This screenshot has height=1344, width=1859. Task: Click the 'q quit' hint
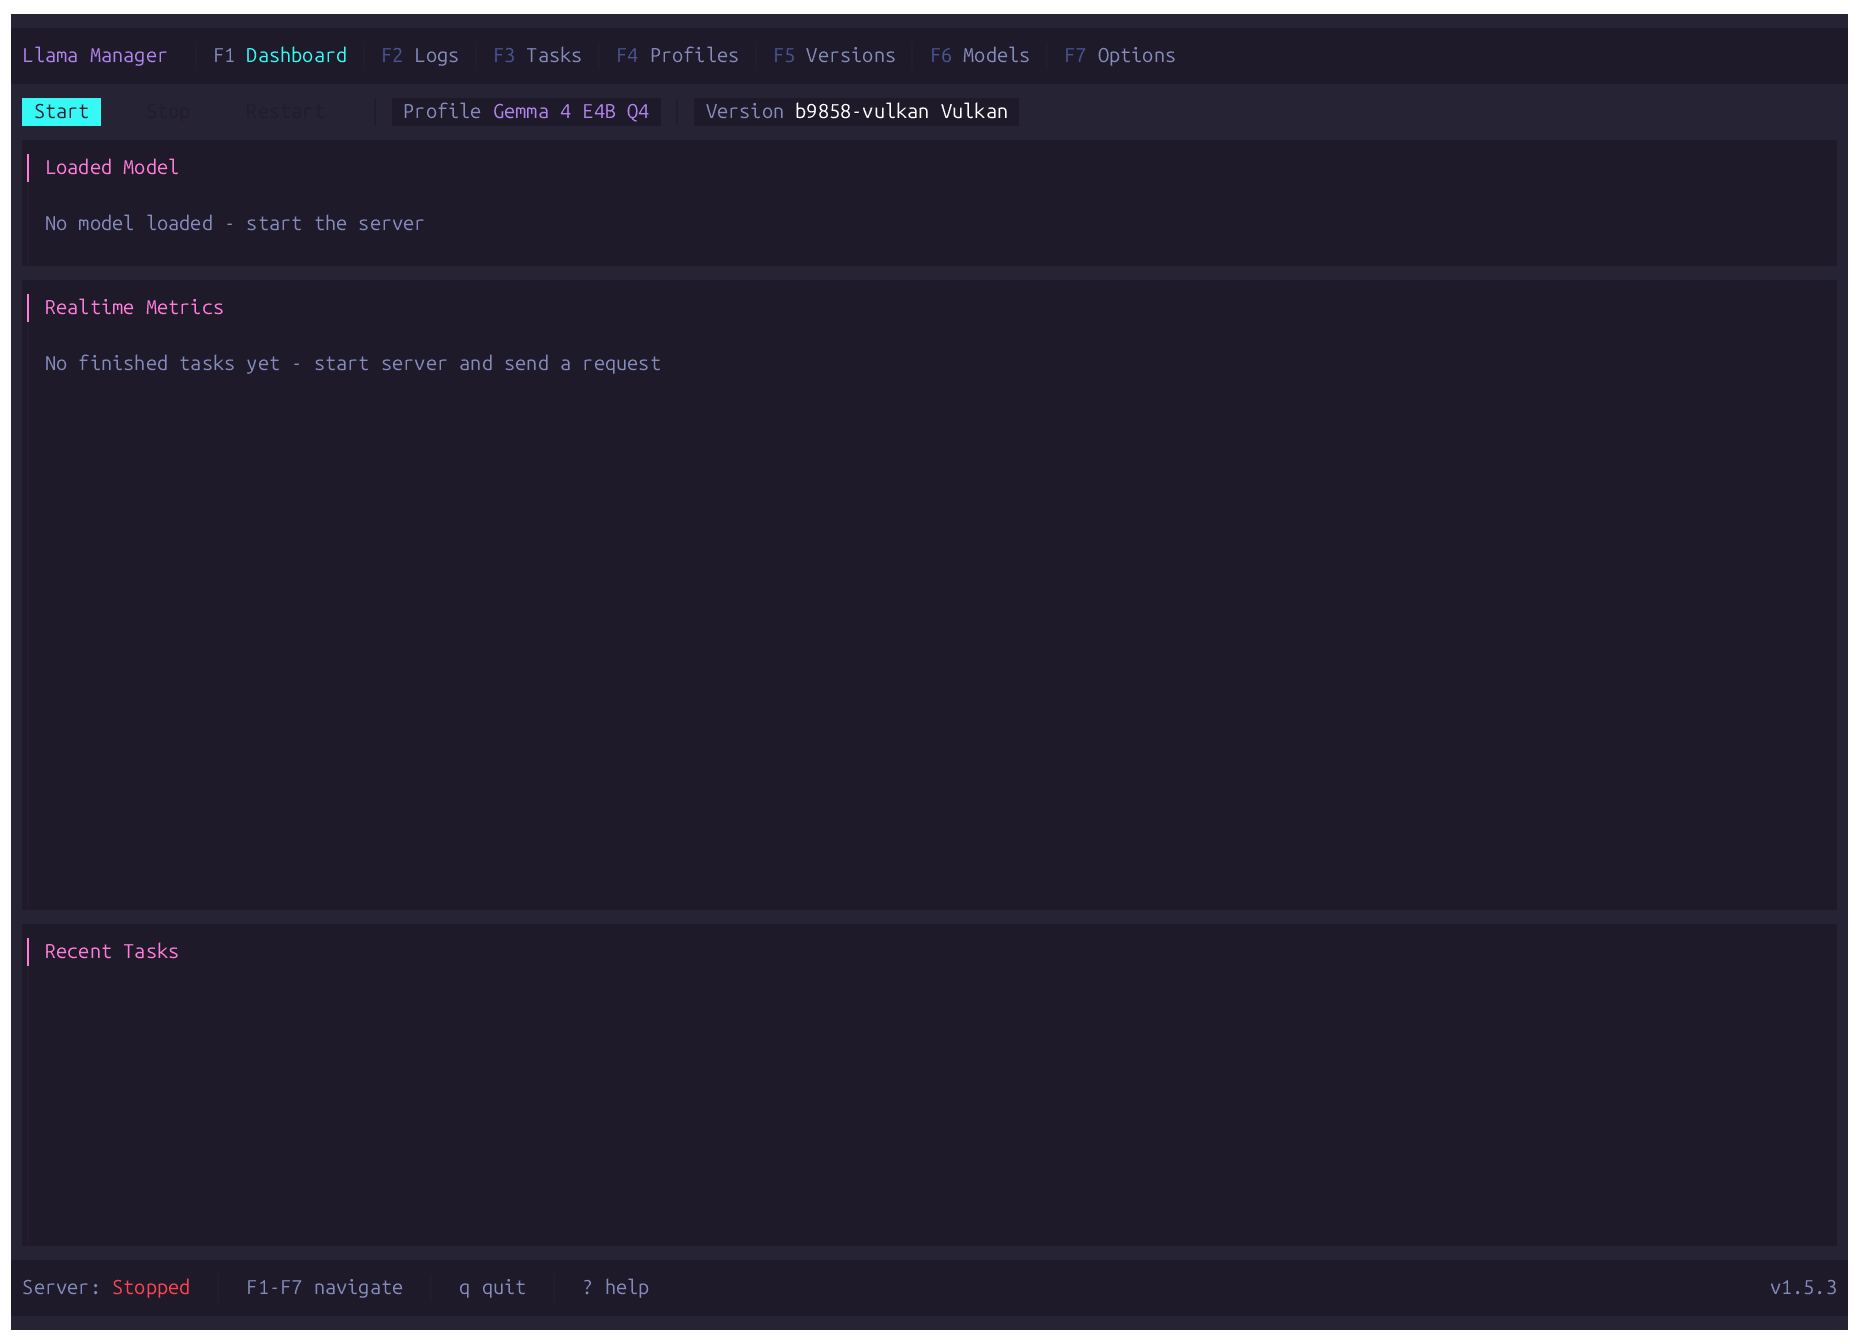tap(492, 1288)
